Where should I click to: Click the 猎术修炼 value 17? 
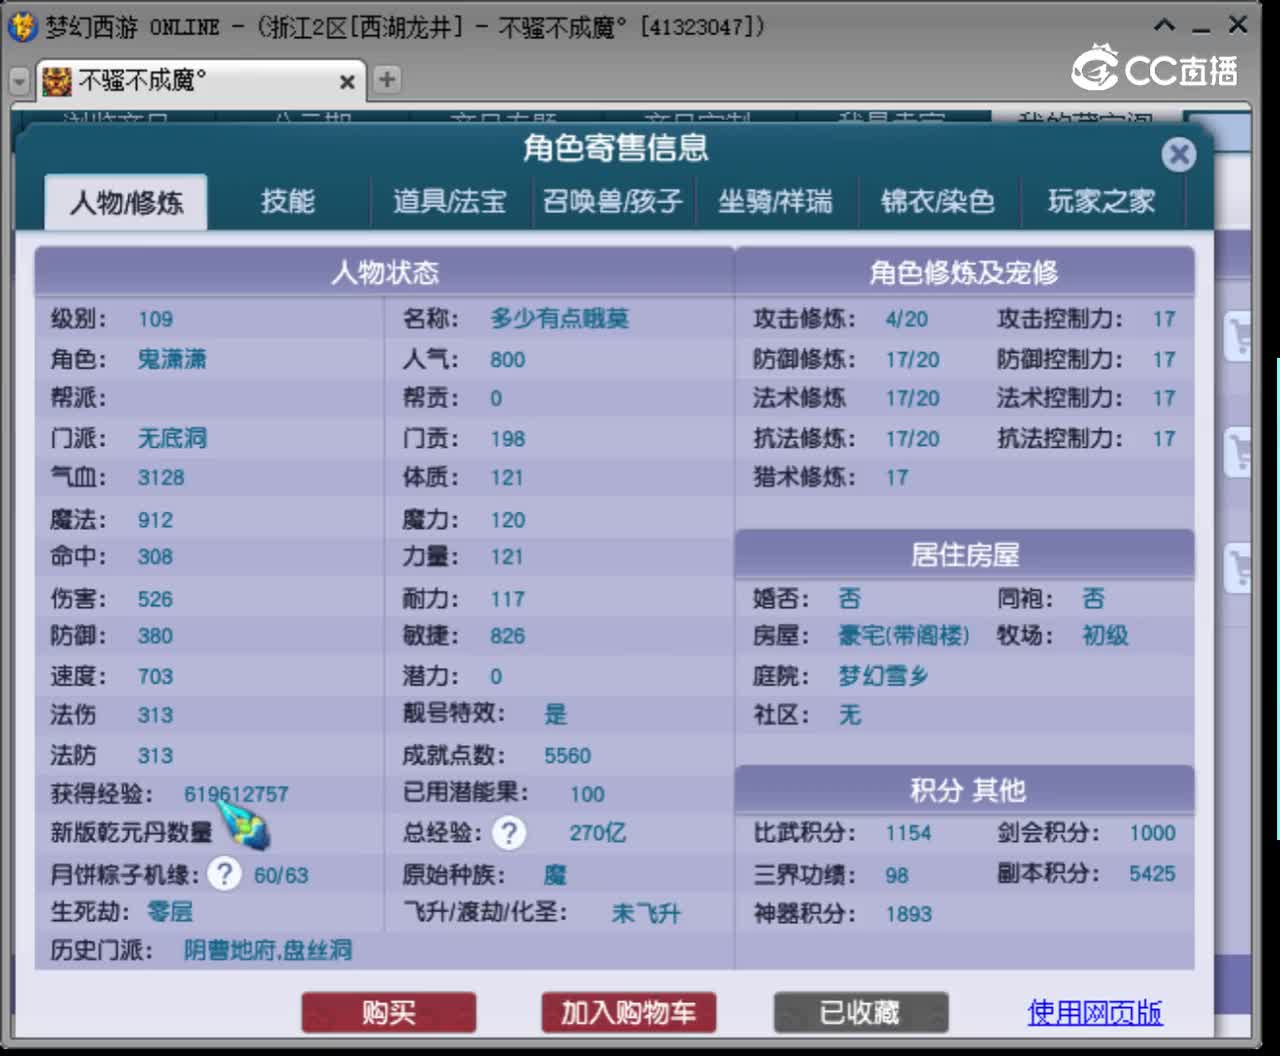897,478
